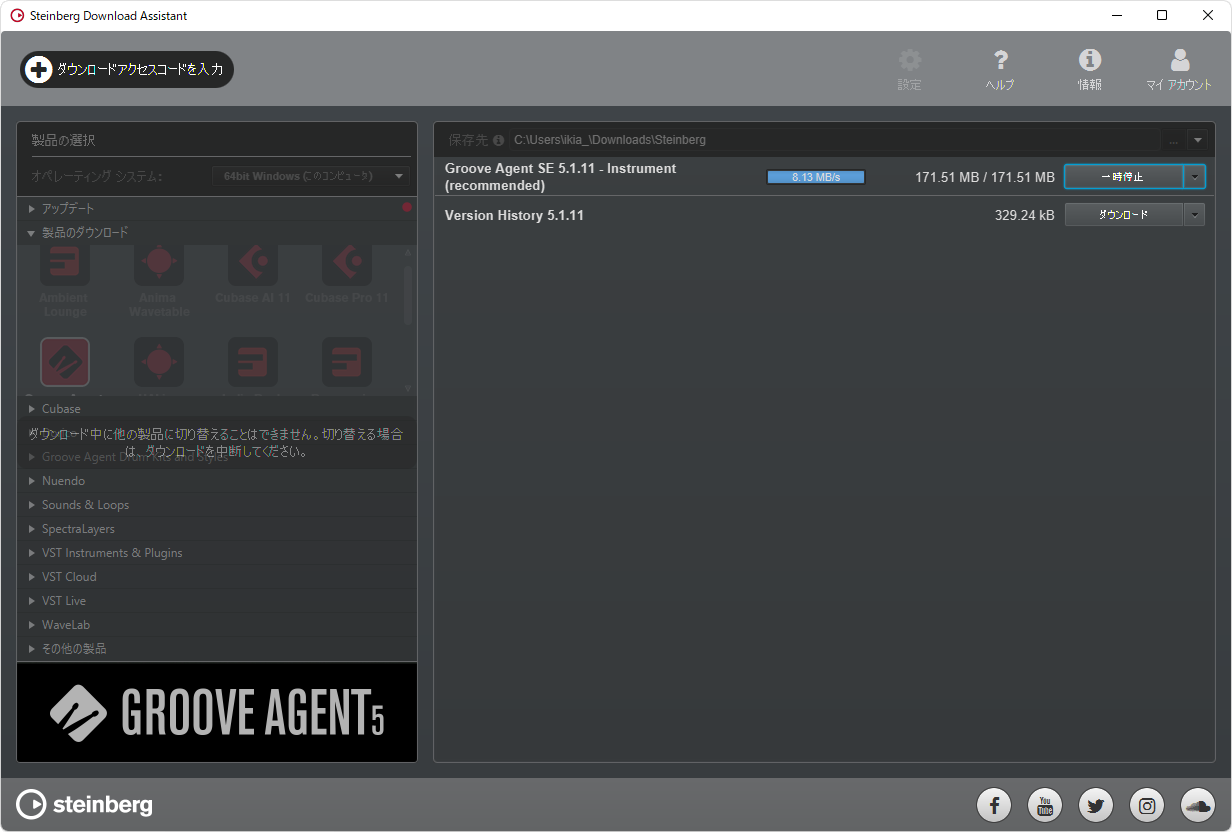The image size is (1232, 832).
Task: Open Steinberg Instagram page icon
Action: pyautogui.click(x=1147, y=805)
